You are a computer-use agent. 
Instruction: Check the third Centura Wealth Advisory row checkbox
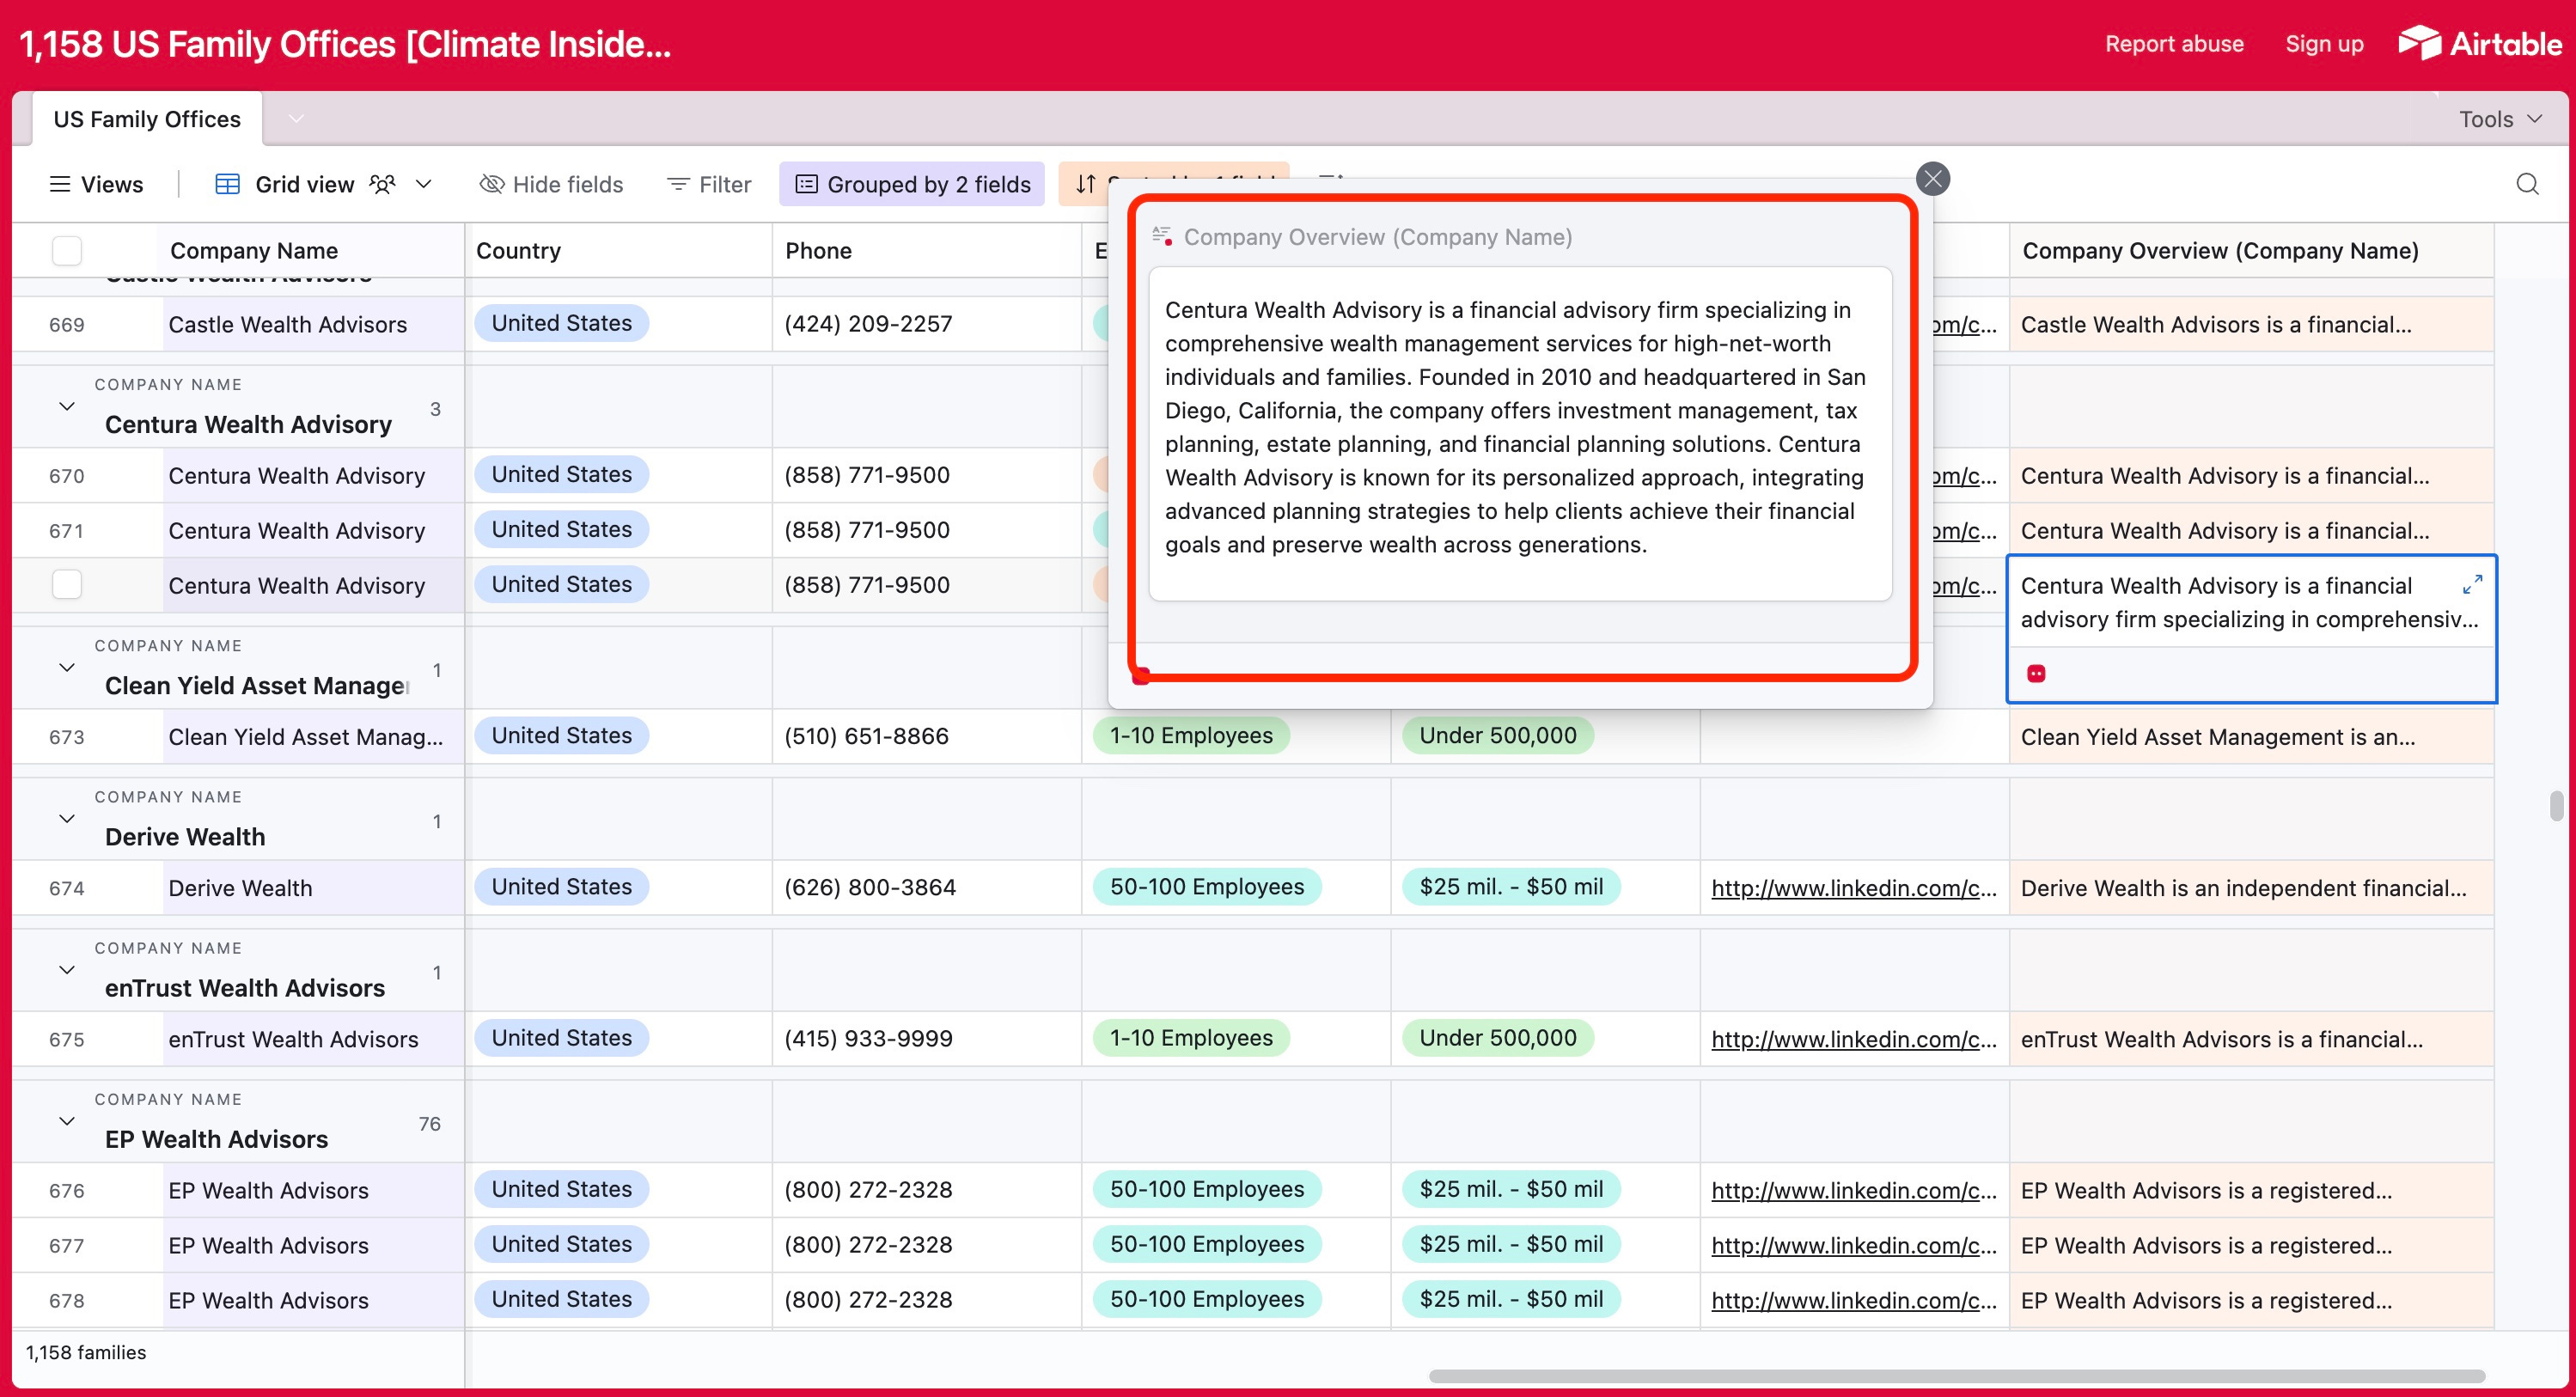point(66,584)
